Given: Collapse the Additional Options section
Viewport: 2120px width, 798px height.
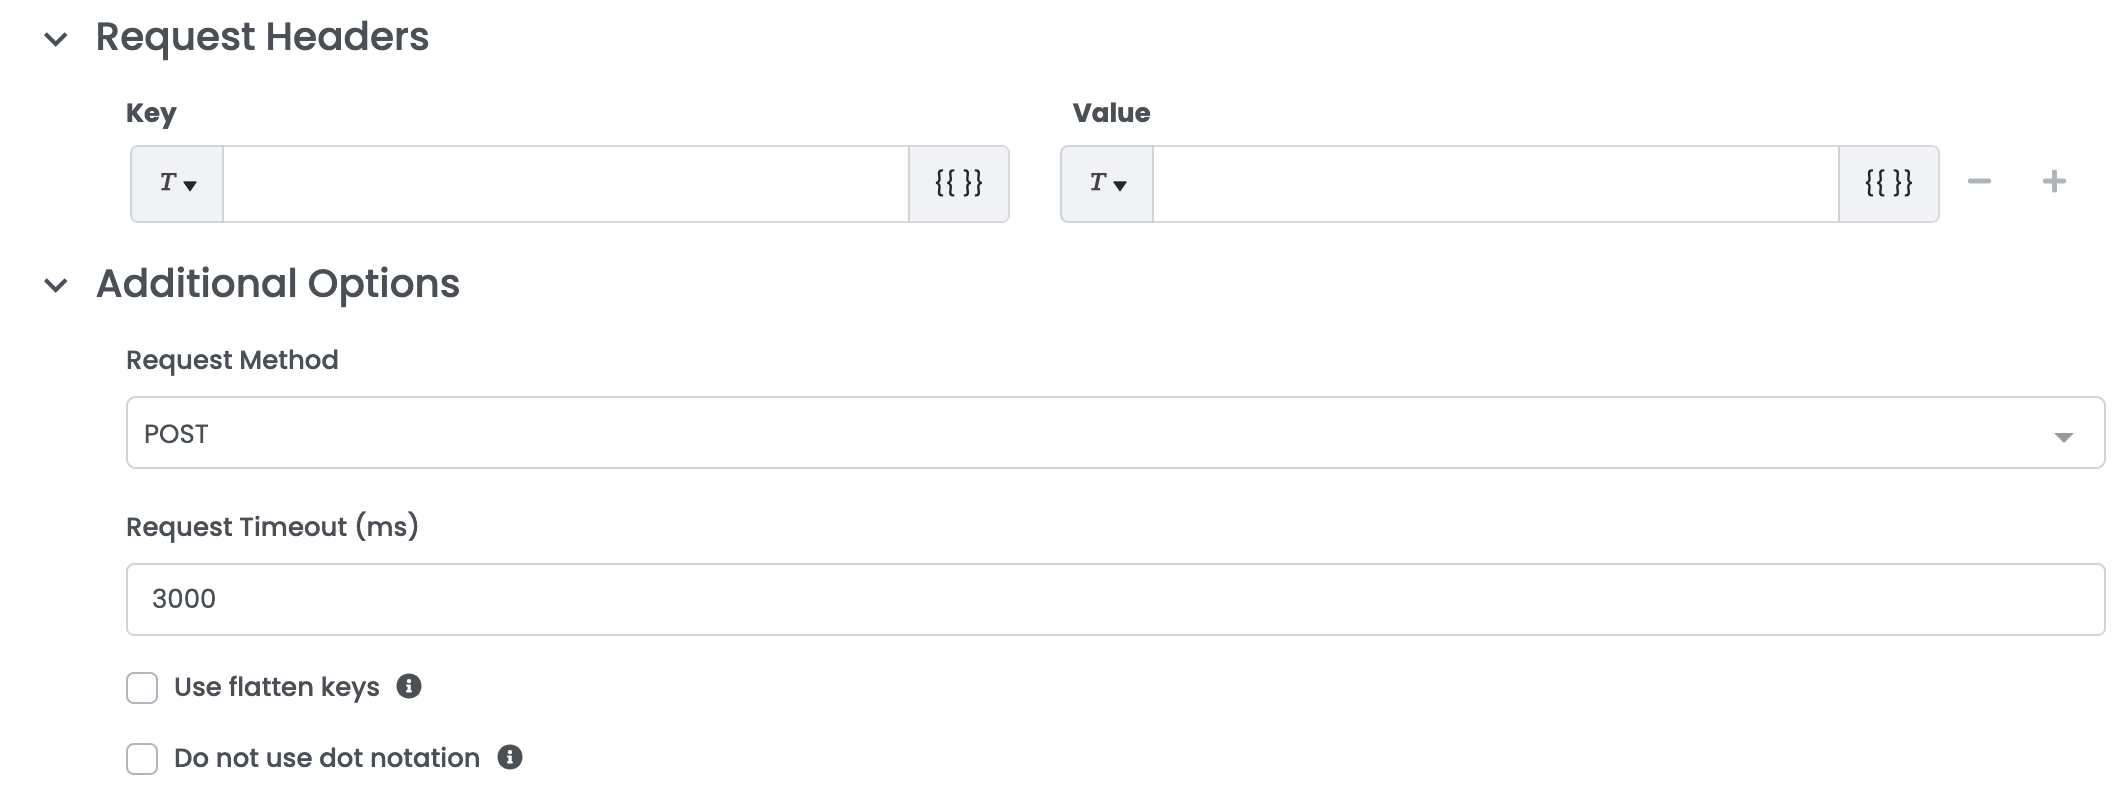Looking at the screenshot, I should (x=56, y=286).
